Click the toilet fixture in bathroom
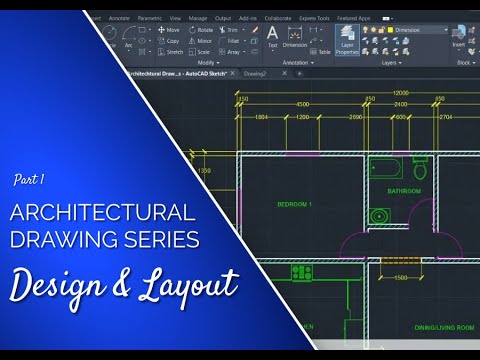This screenshot has height=360, width=480. [x=420, y=167]
